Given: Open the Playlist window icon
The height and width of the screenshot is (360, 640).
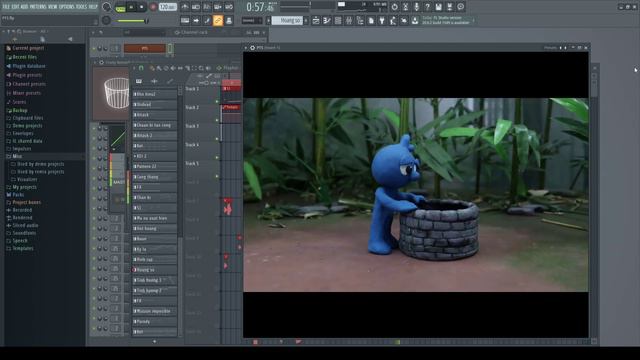Looking at the screenshot, I should coord(316,20).
